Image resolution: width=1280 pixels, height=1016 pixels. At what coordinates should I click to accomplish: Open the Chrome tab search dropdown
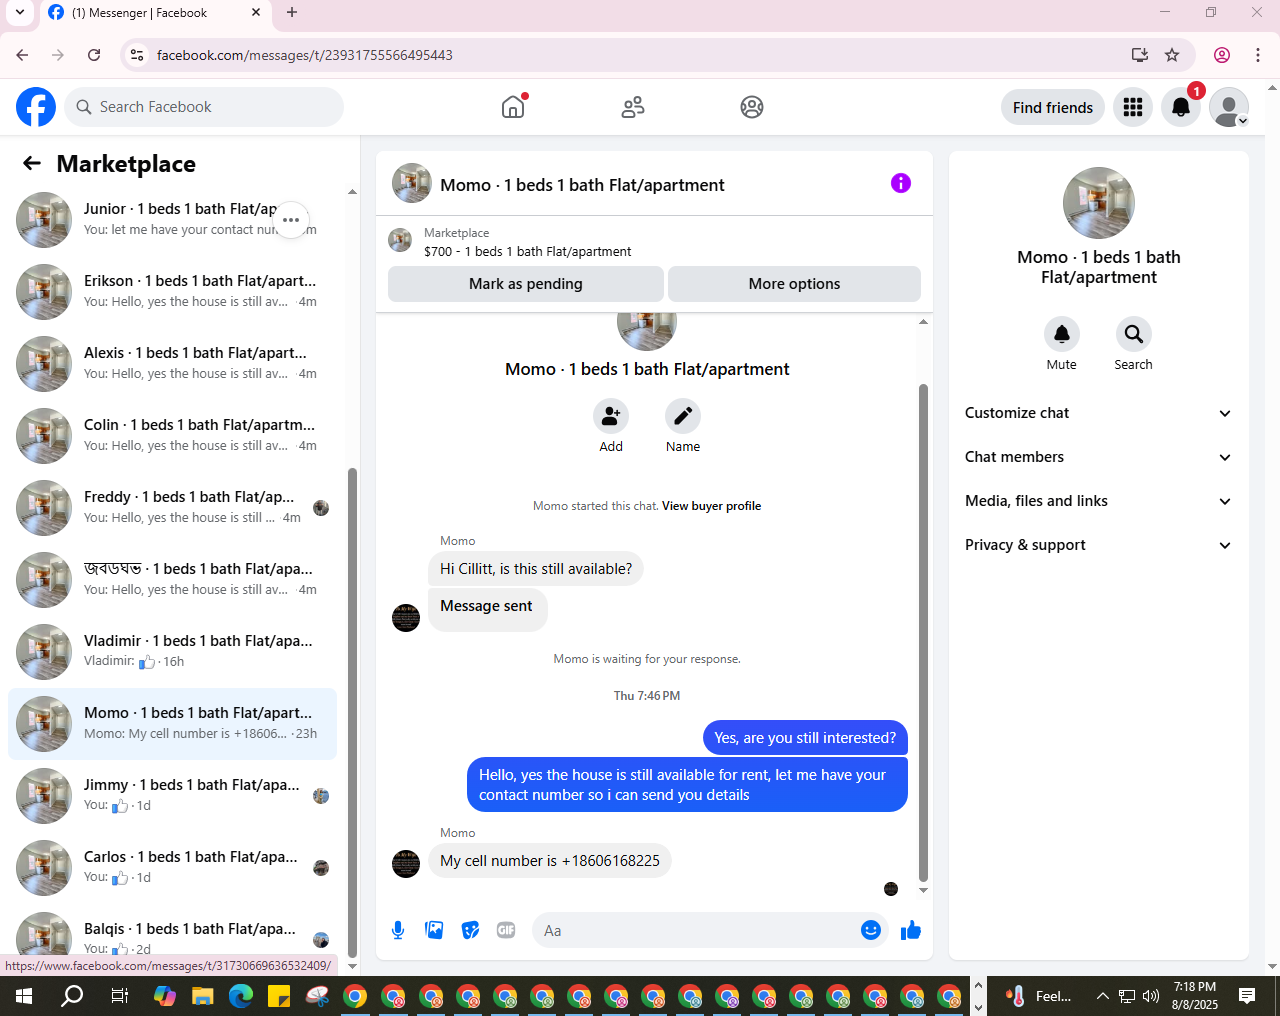[19, 13]
